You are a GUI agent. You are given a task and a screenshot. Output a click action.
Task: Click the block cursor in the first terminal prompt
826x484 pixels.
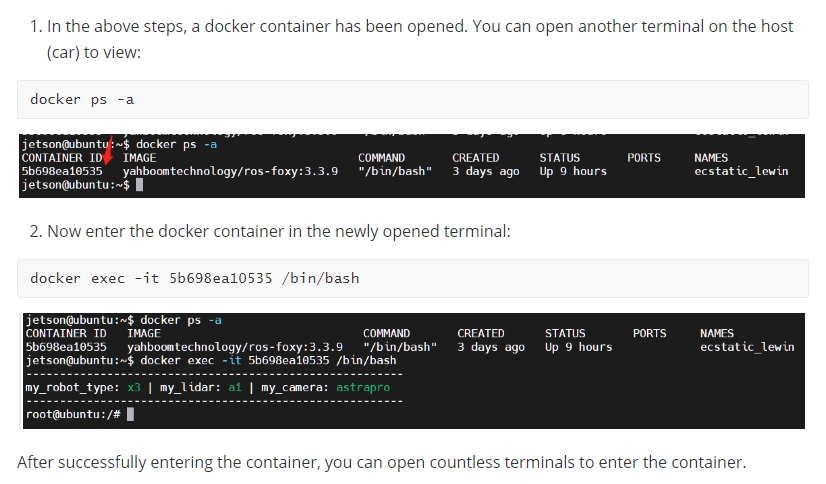click(139, 185)
